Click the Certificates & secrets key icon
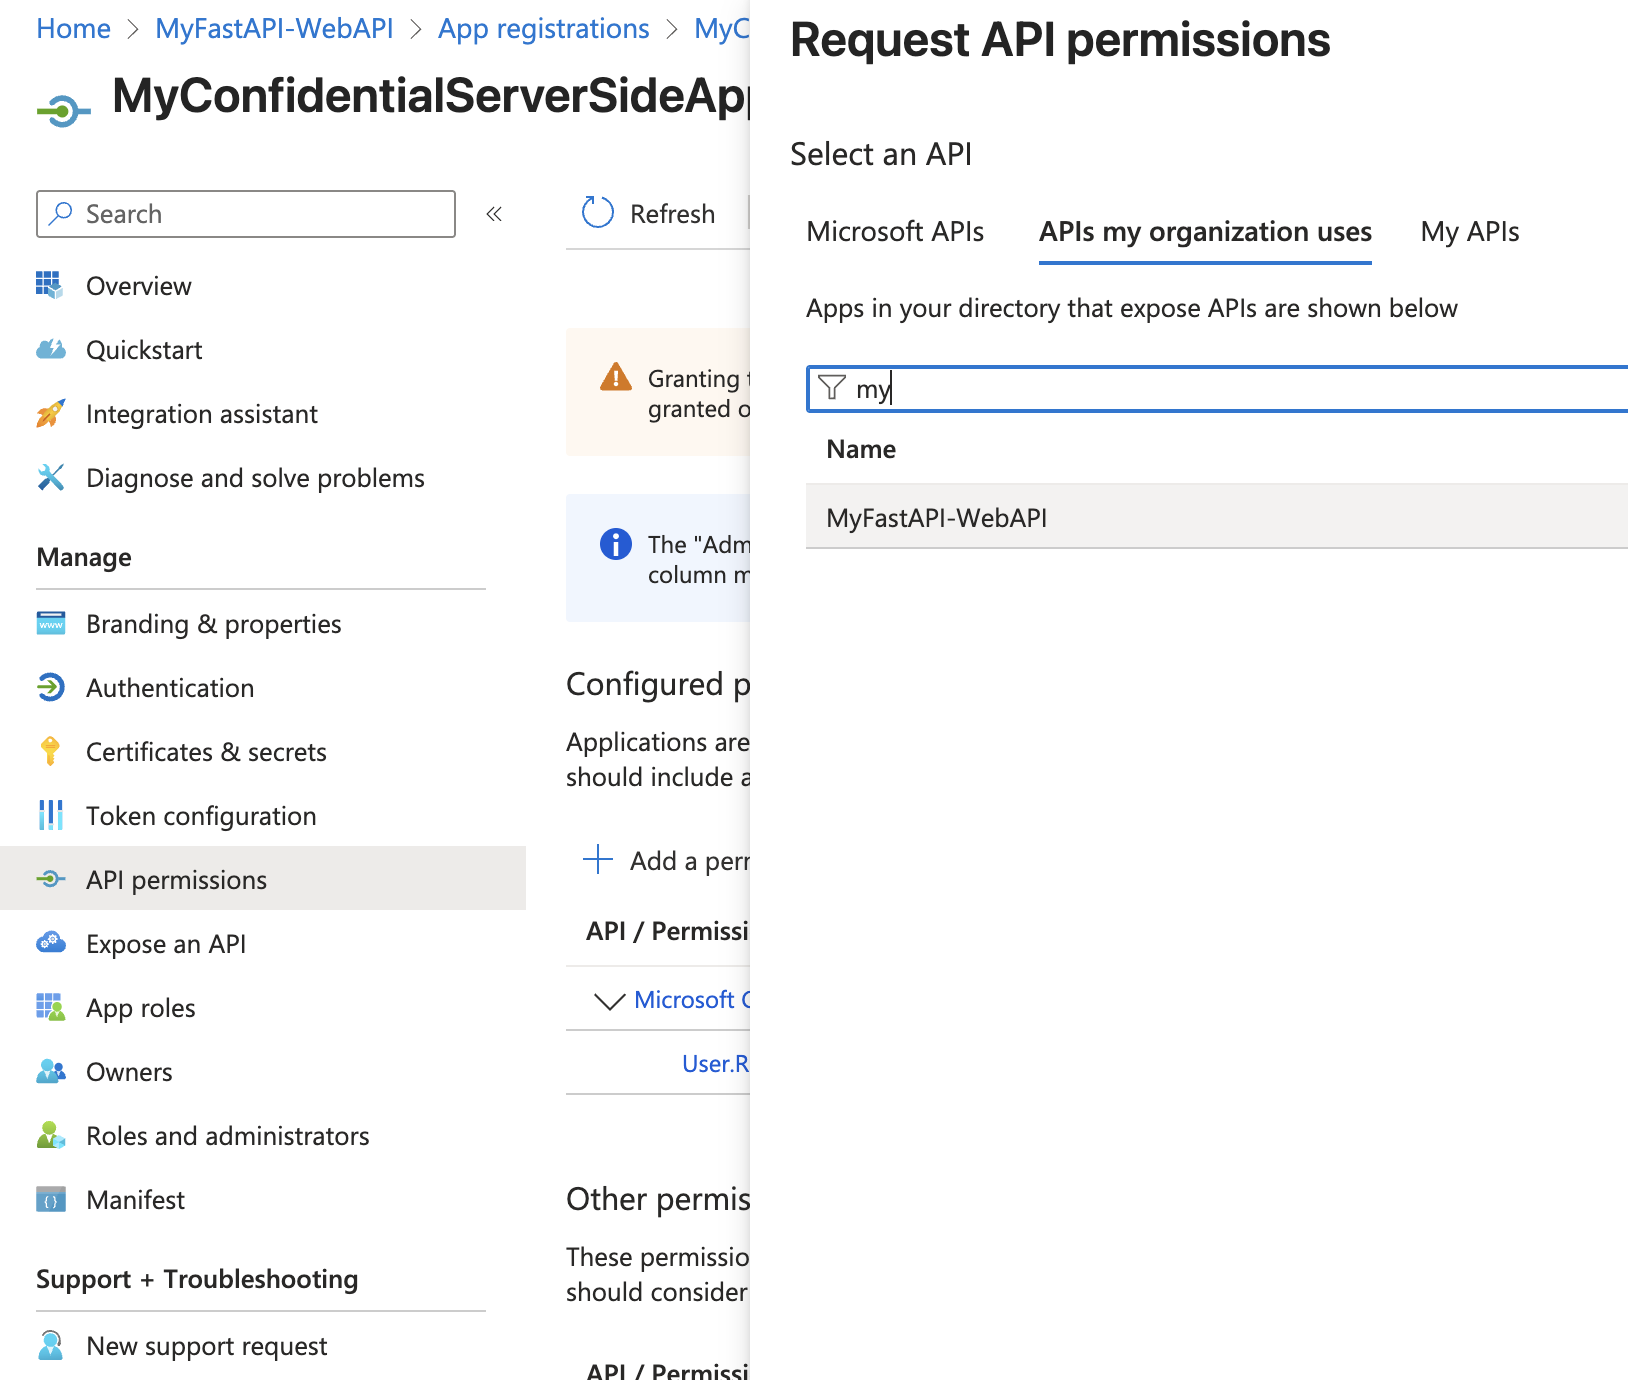This screenshot has width=1628, height=1380. (x=50, y=752)
